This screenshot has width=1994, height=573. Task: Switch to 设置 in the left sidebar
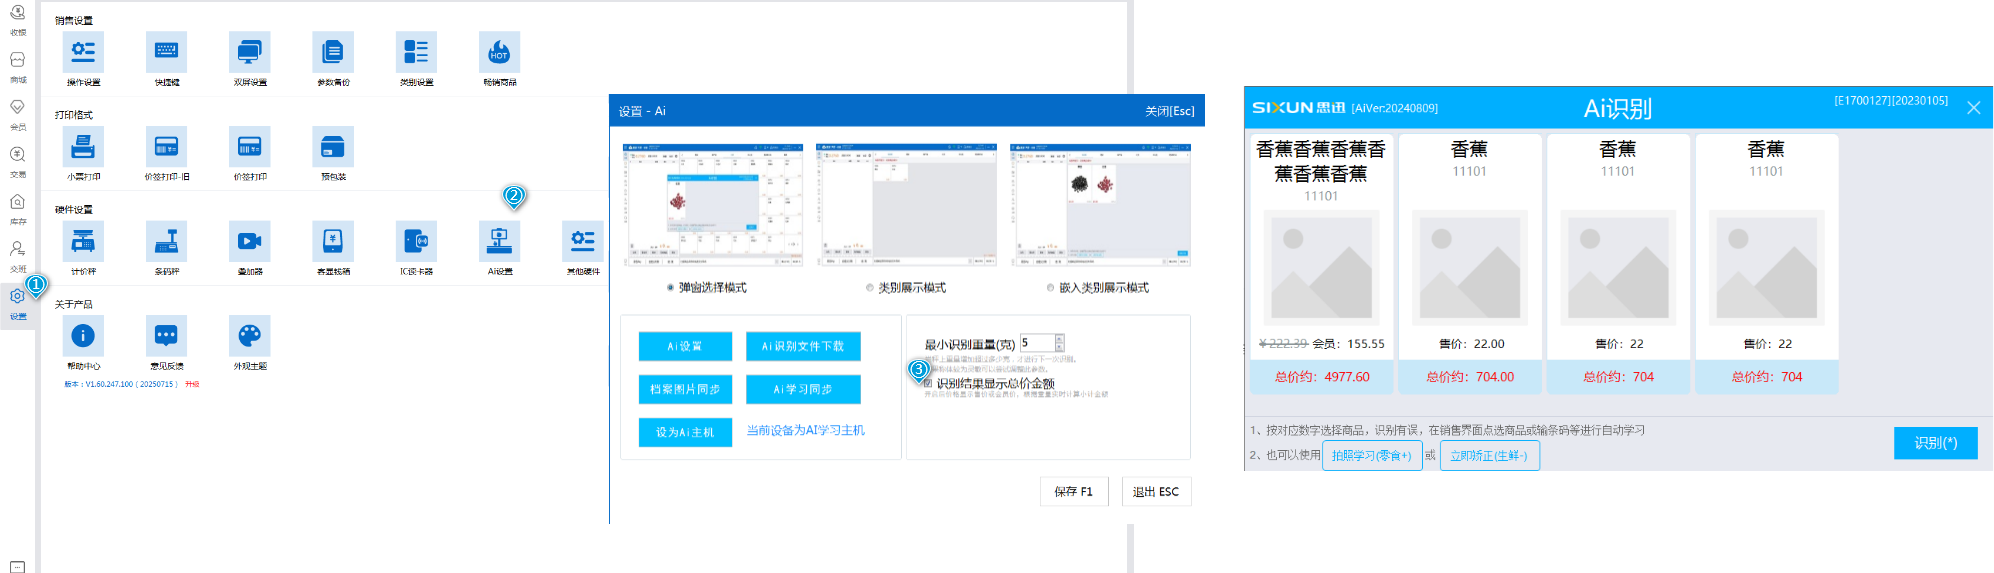18,301
